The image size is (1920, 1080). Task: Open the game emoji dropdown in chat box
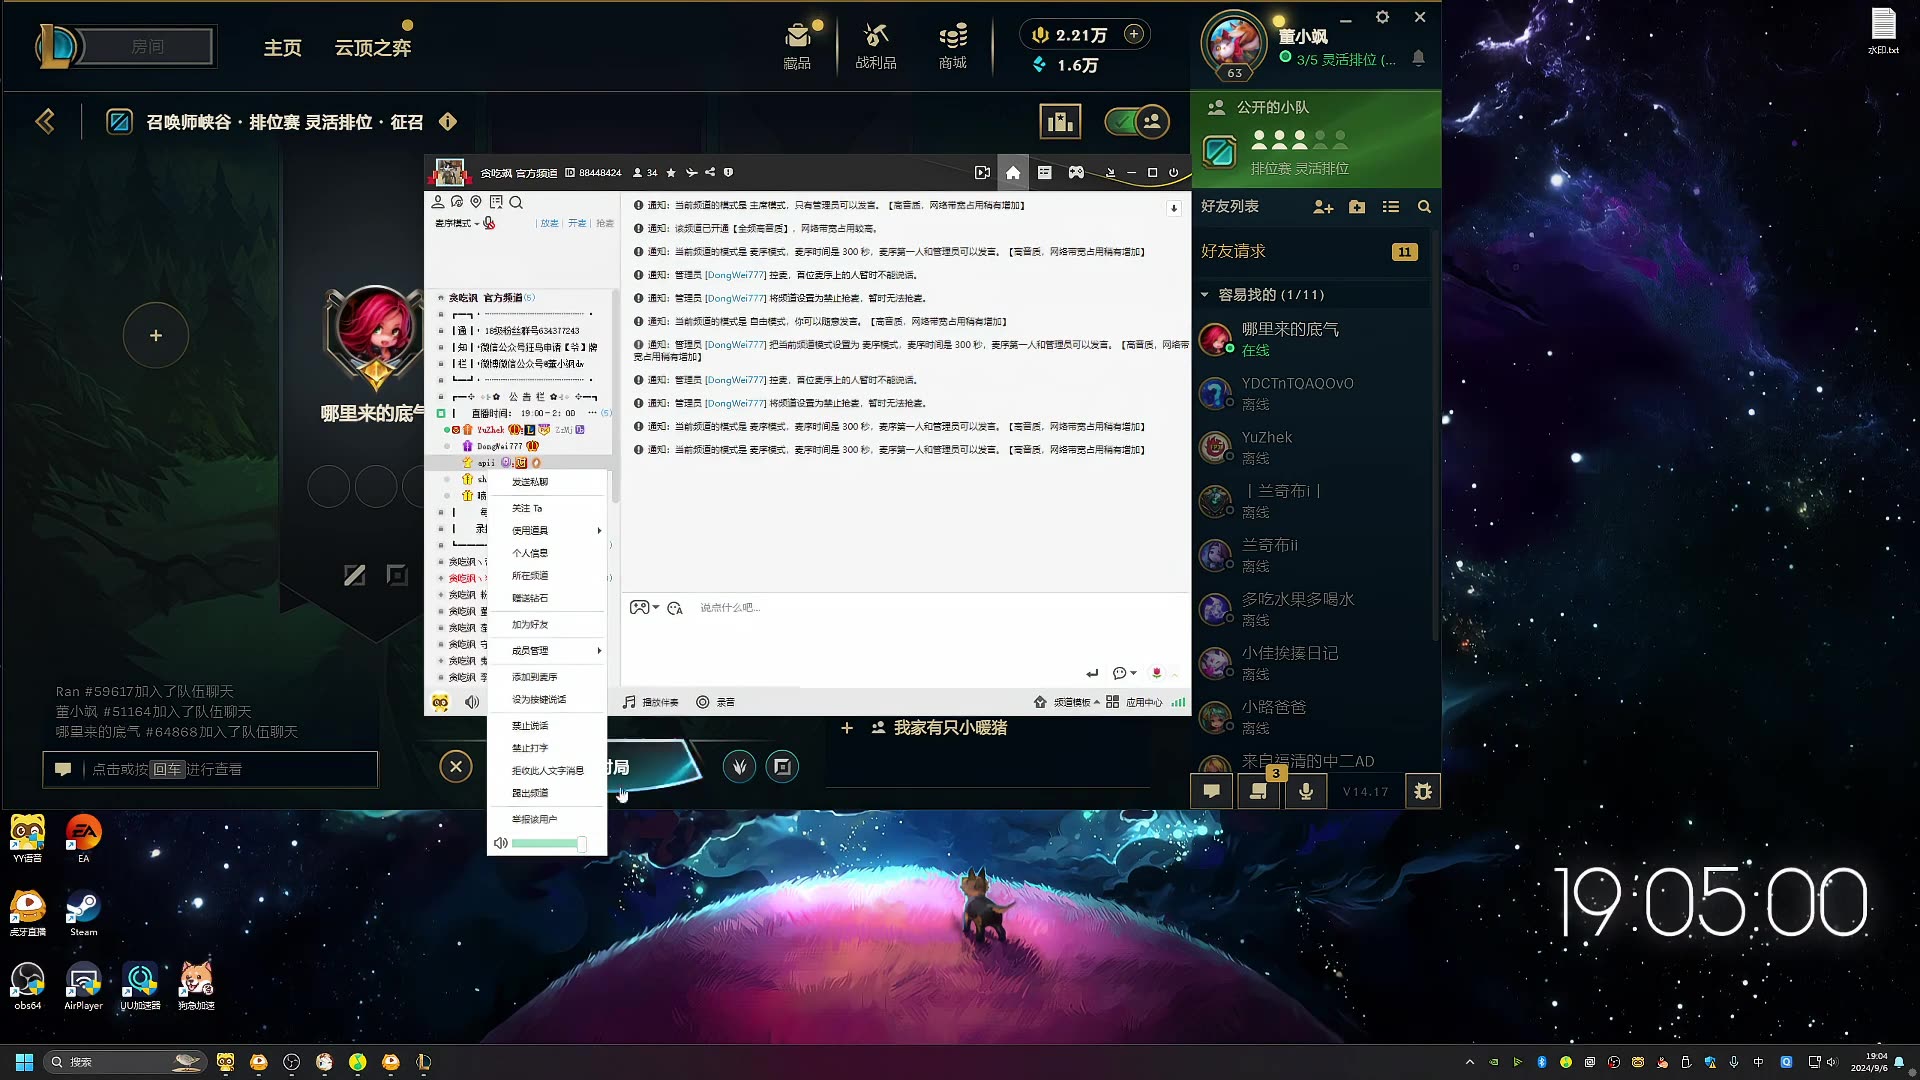pyautogui.click(x=643, y=607)
